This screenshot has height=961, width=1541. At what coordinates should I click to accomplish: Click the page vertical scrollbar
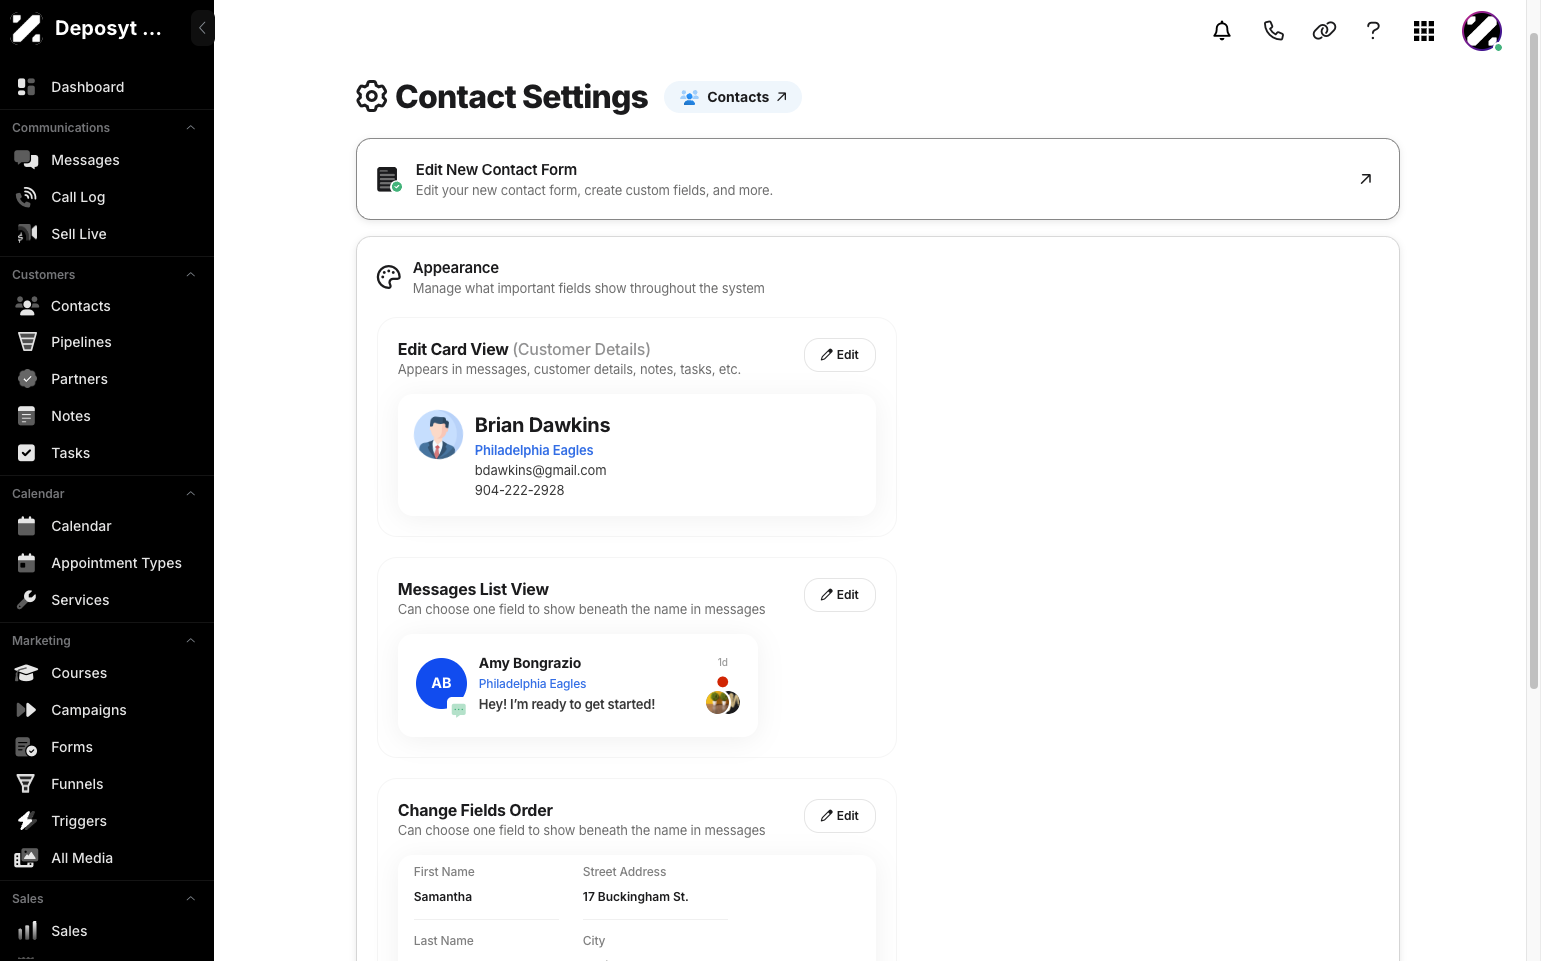[x=1534, y=360]
